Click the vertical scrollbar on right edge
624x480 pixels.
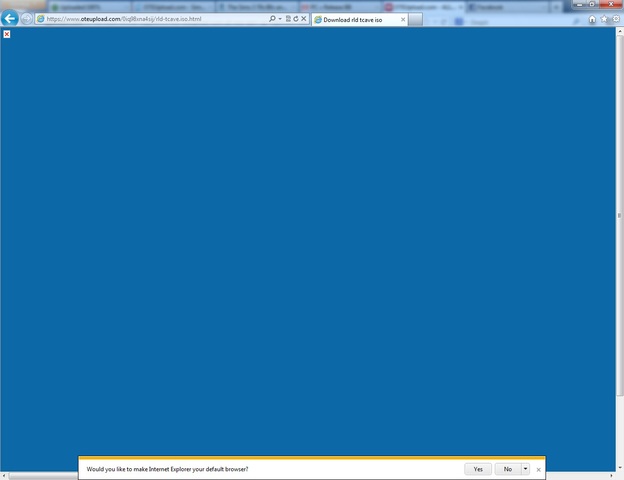(x=620, y=215)
